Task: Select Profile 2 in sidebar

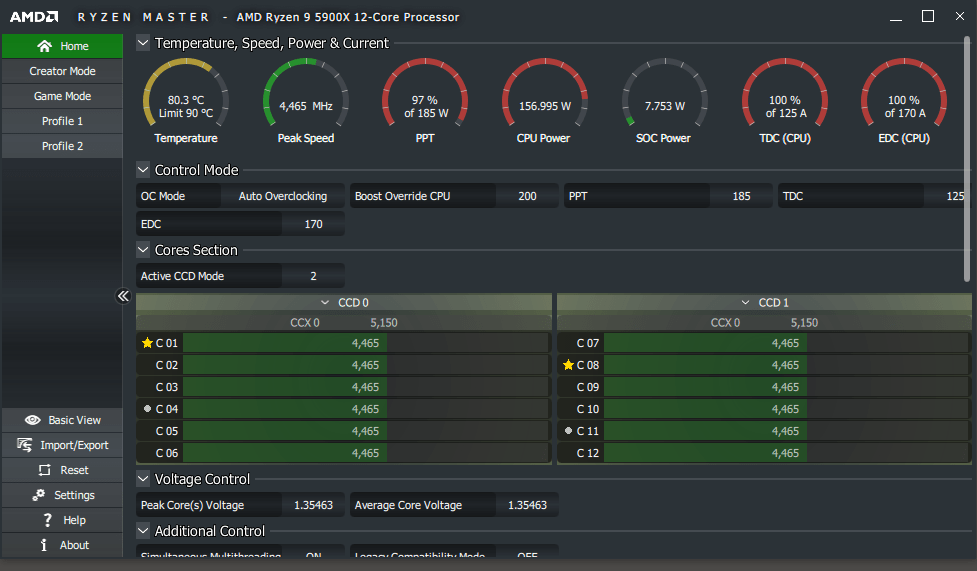Action: (x=62, y=146)
